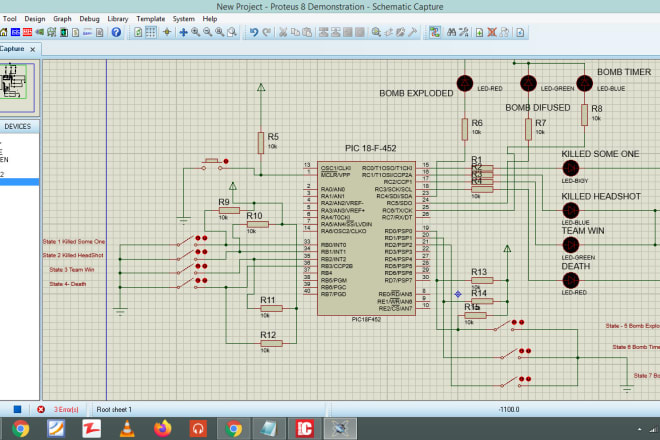Open the 3 Error(s) status message

click(x=66, y=409)
